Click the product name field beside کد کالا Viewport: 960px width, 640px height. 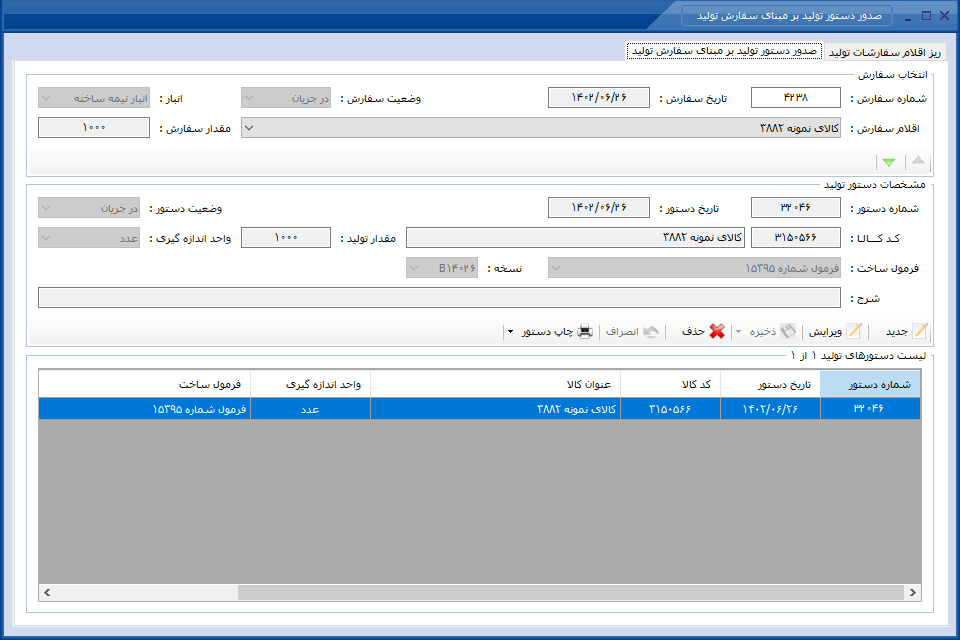coord(576,238)
